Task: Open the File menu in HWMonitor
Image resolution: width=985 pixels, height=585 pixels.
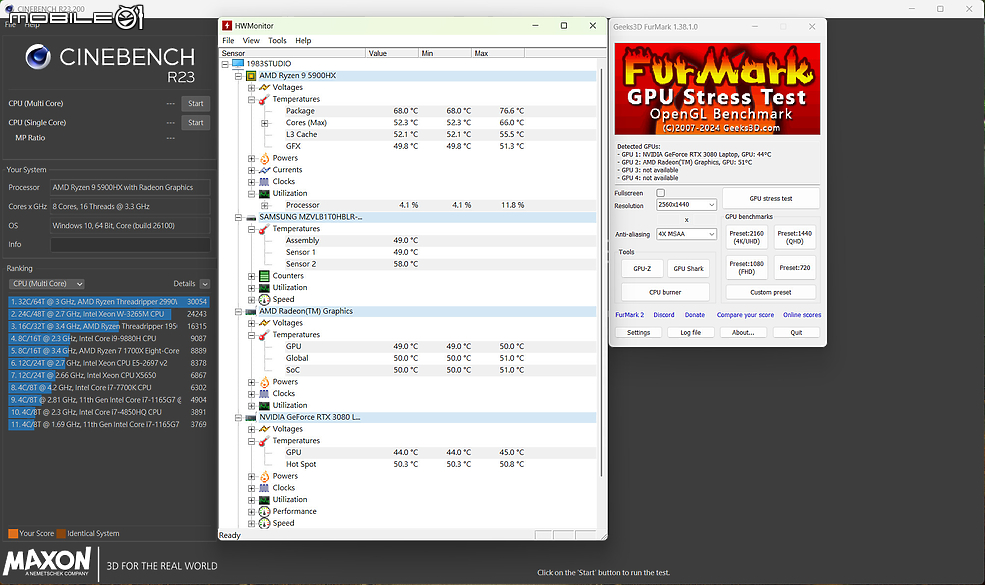Action: click(x=228, y=40)
